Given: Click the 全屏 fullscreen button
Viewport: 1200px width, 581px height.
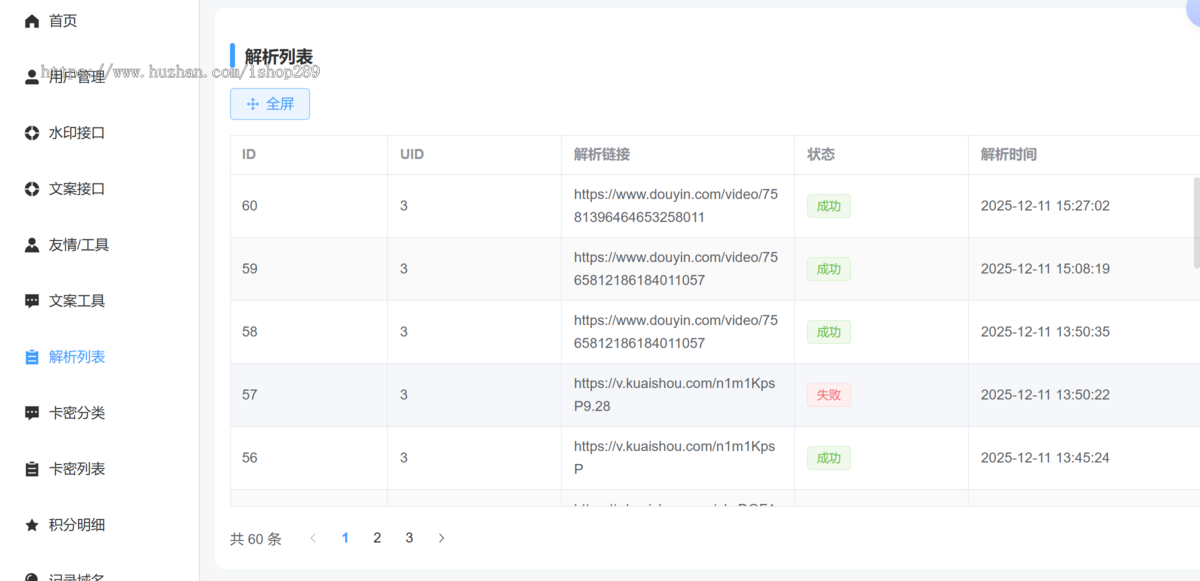Looking at the screenshot, I should [x=270, y=104].
